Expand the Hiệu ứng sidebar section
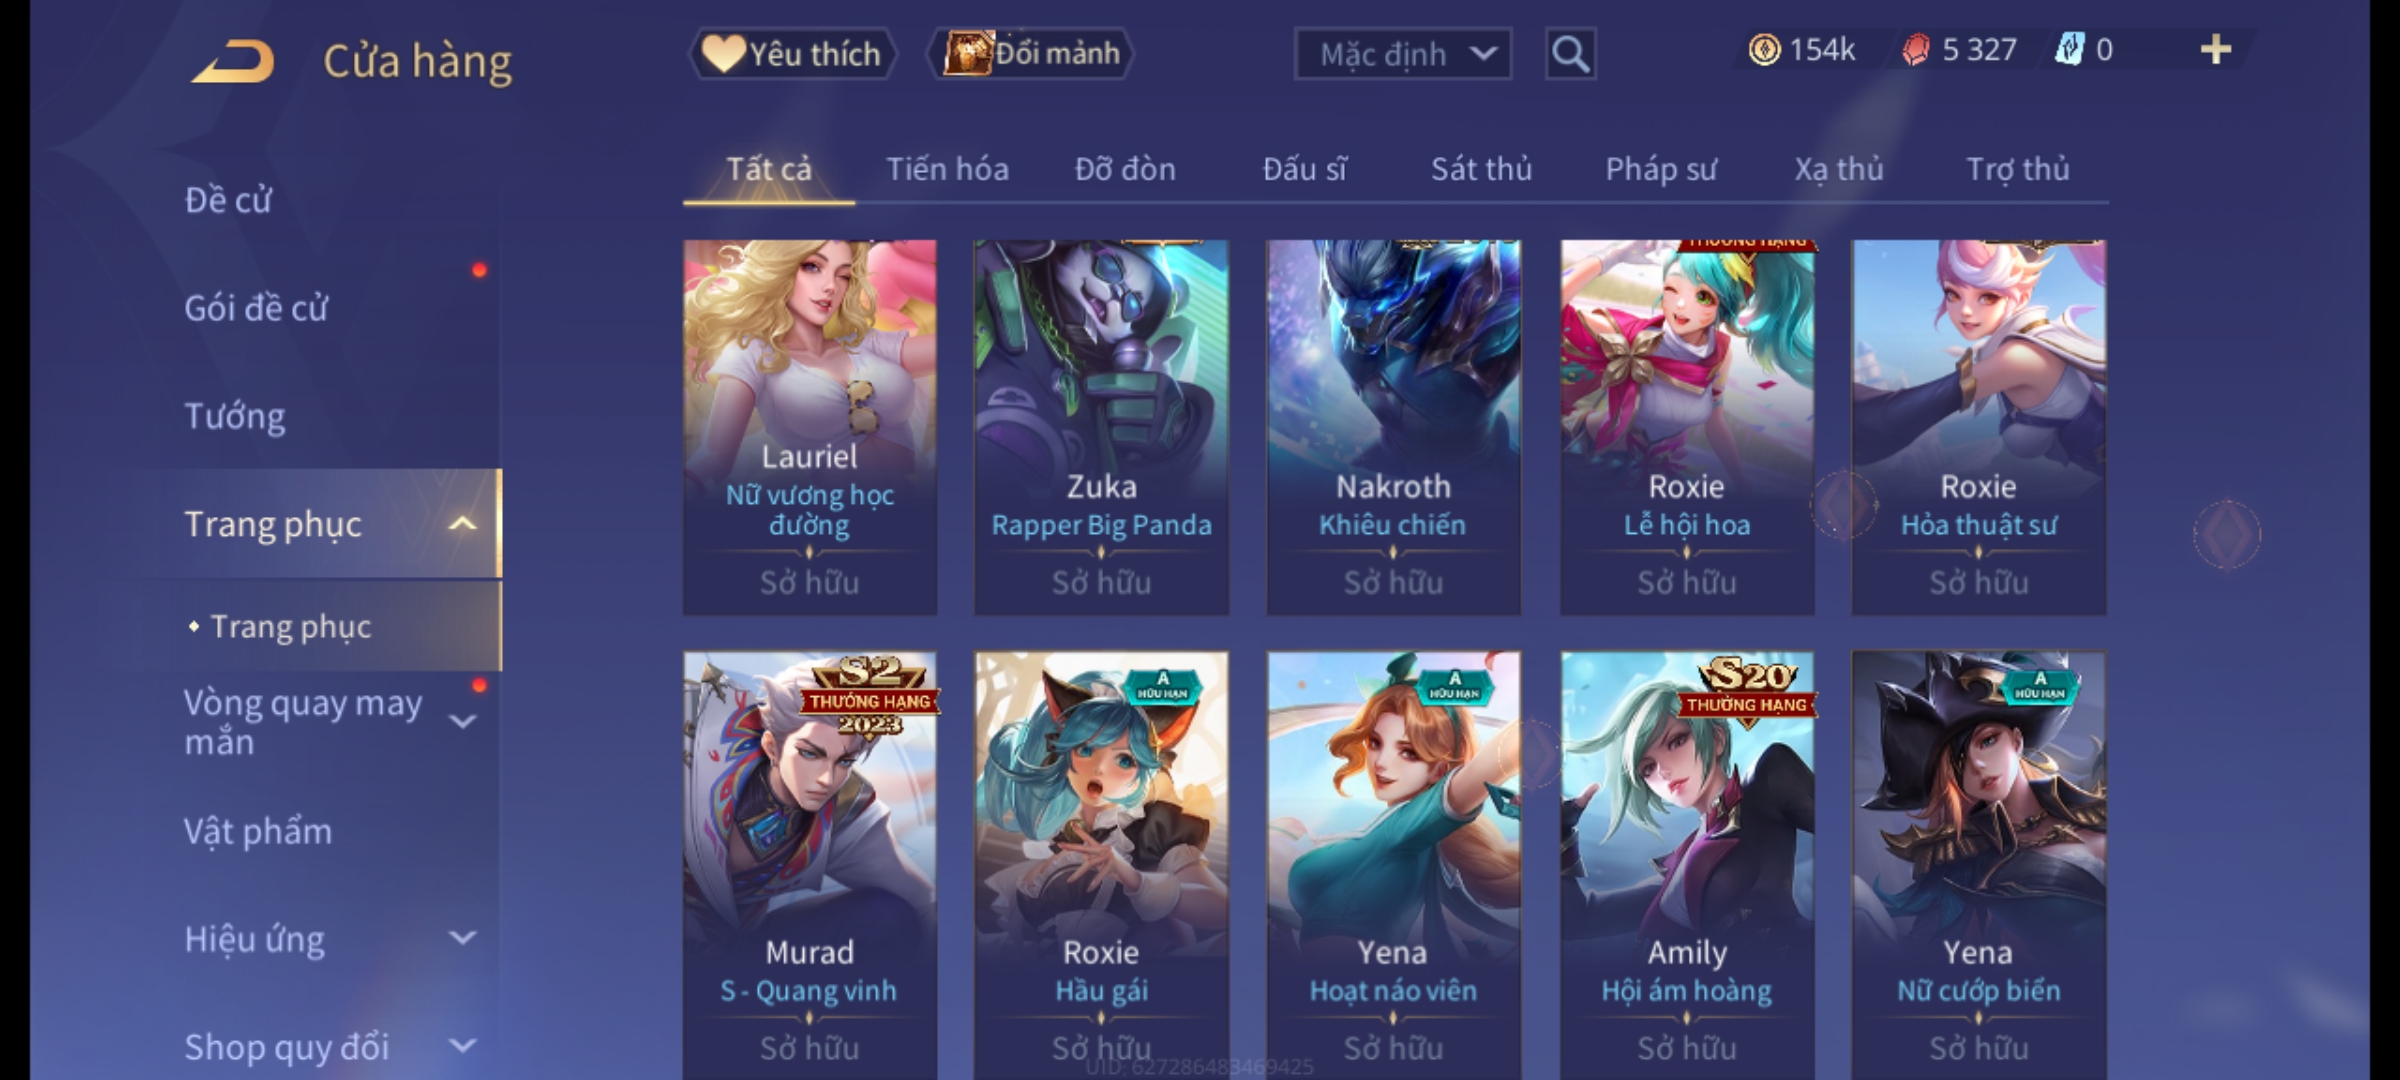 point(462,938)
